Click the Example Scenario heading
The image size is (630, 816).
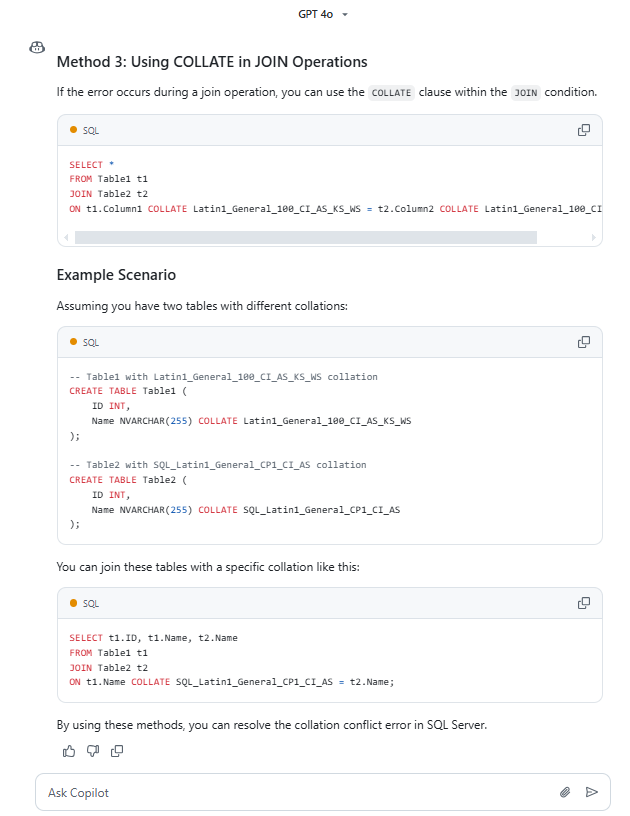[x=117, y=274]
